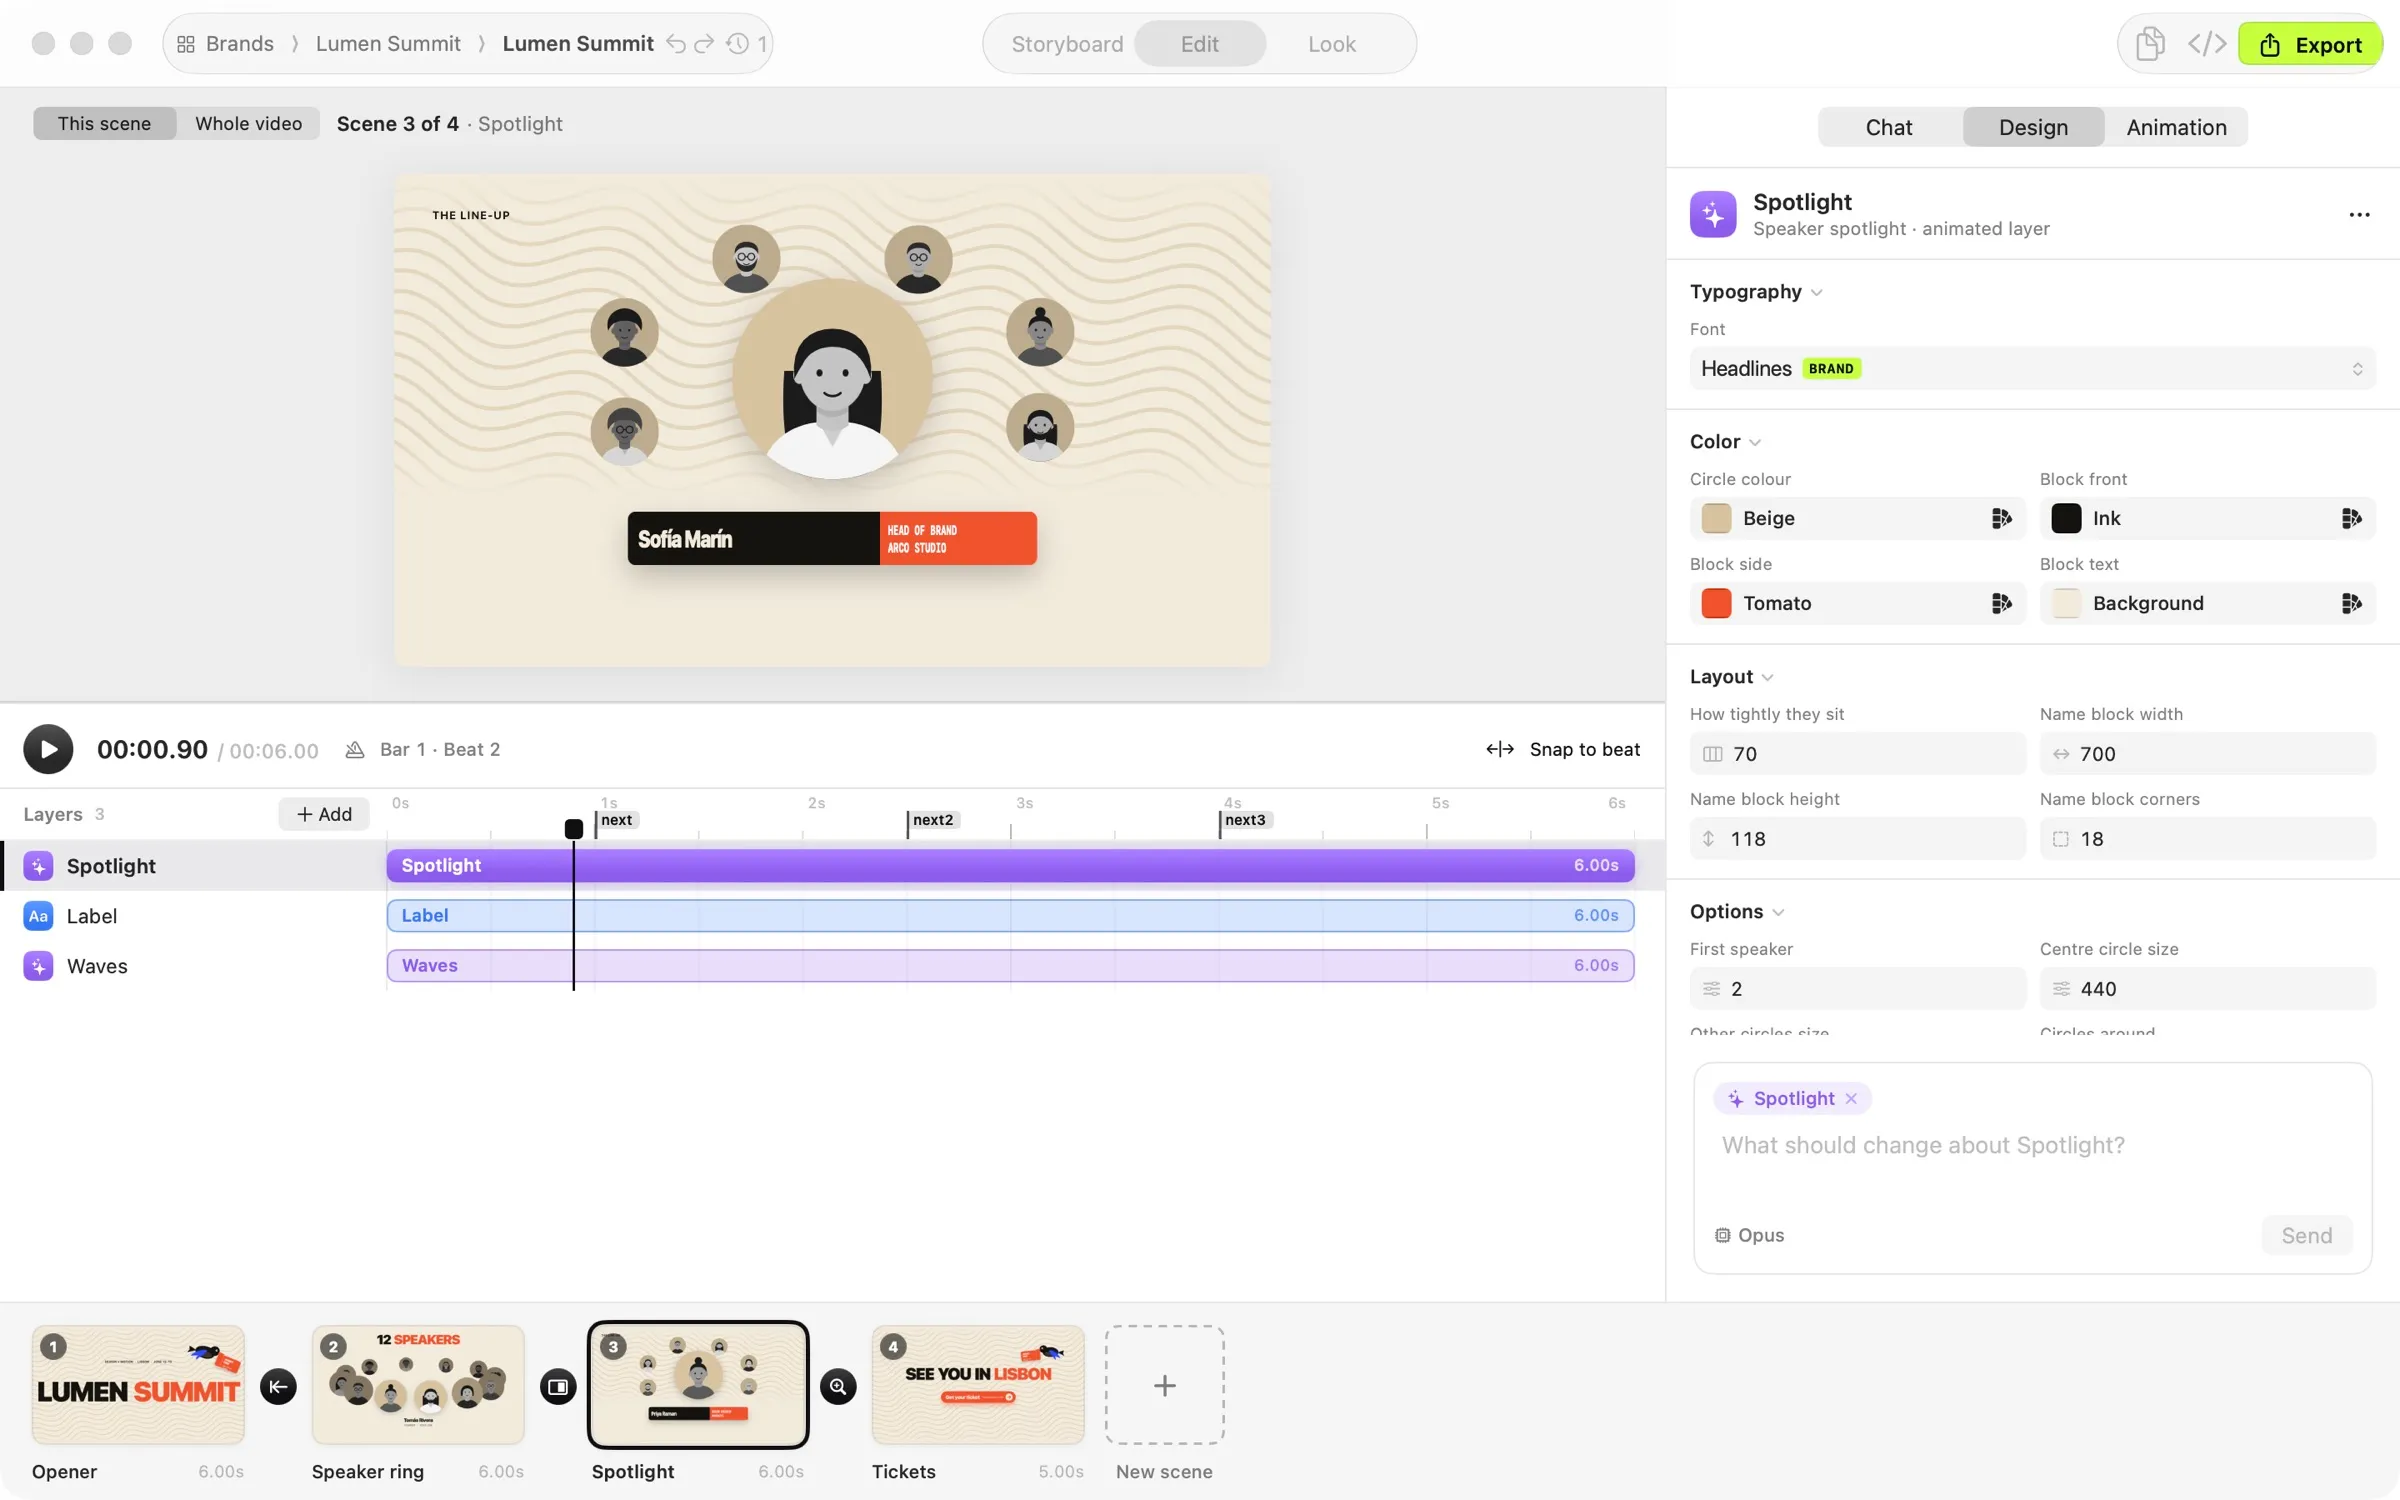Add a New scene

(x=1164, y=1385)
